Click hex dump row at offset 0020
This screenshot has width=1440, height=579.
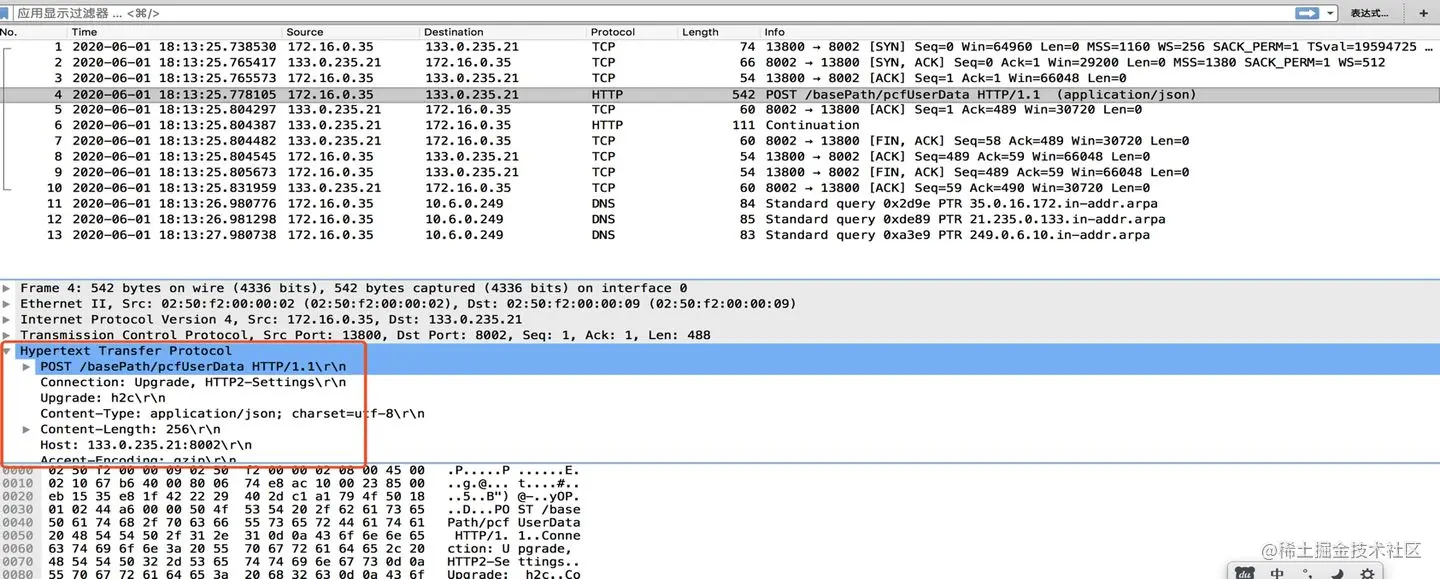pyautogui.click(x=290, y=496)
